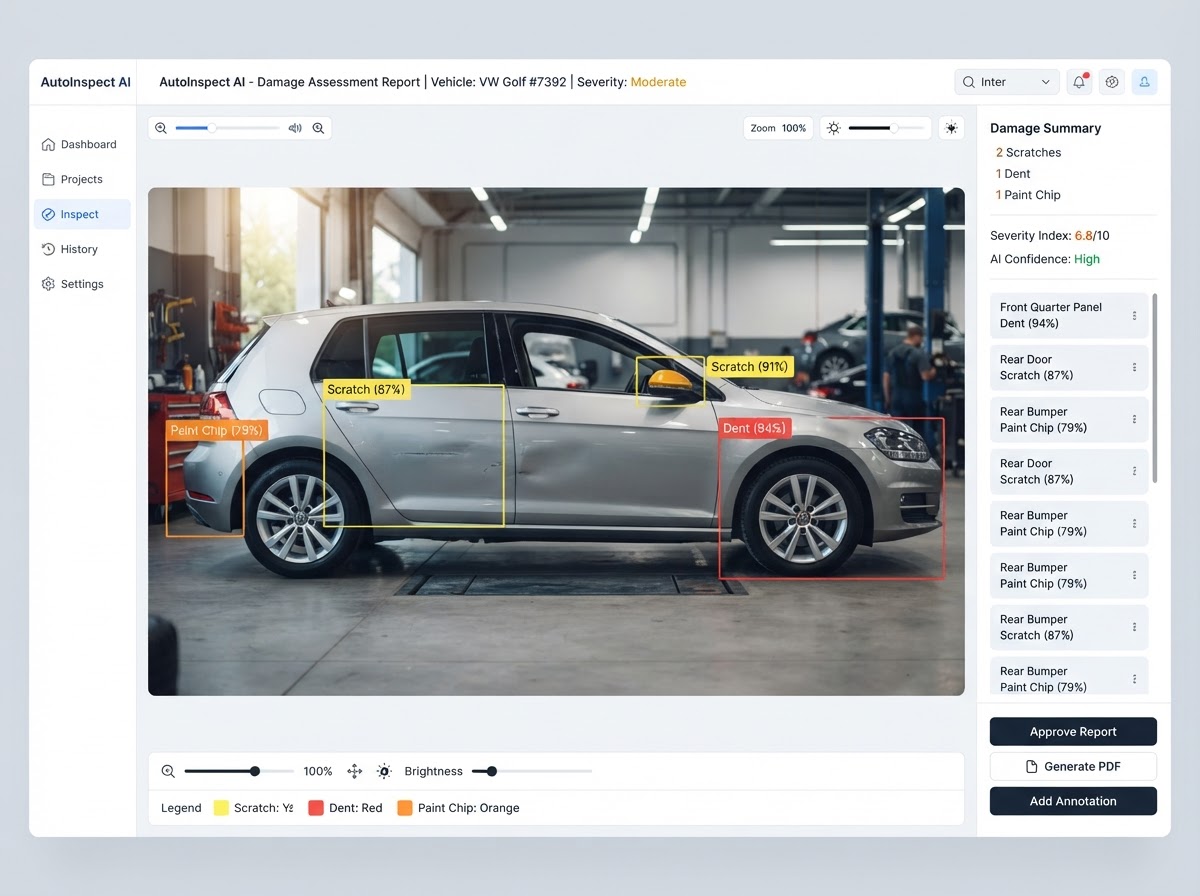Click the Generate PDF button
Screen dimensions: 1200x896
coord(1073,767)
